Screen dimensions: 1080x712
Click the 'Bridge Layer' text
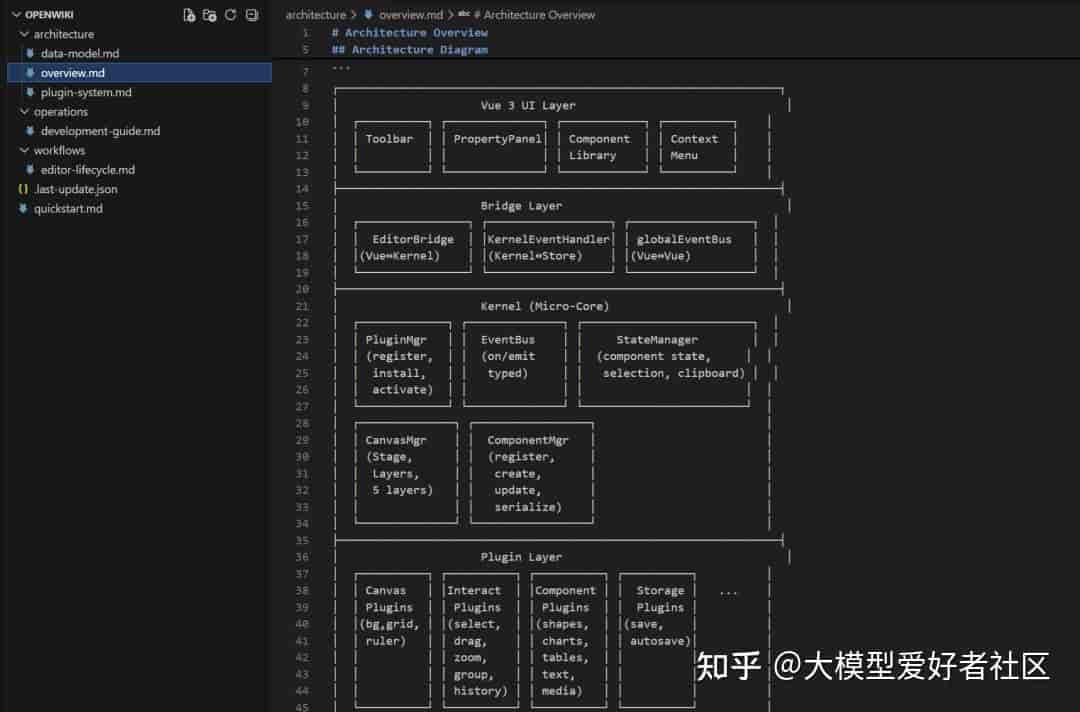(521, 206)
